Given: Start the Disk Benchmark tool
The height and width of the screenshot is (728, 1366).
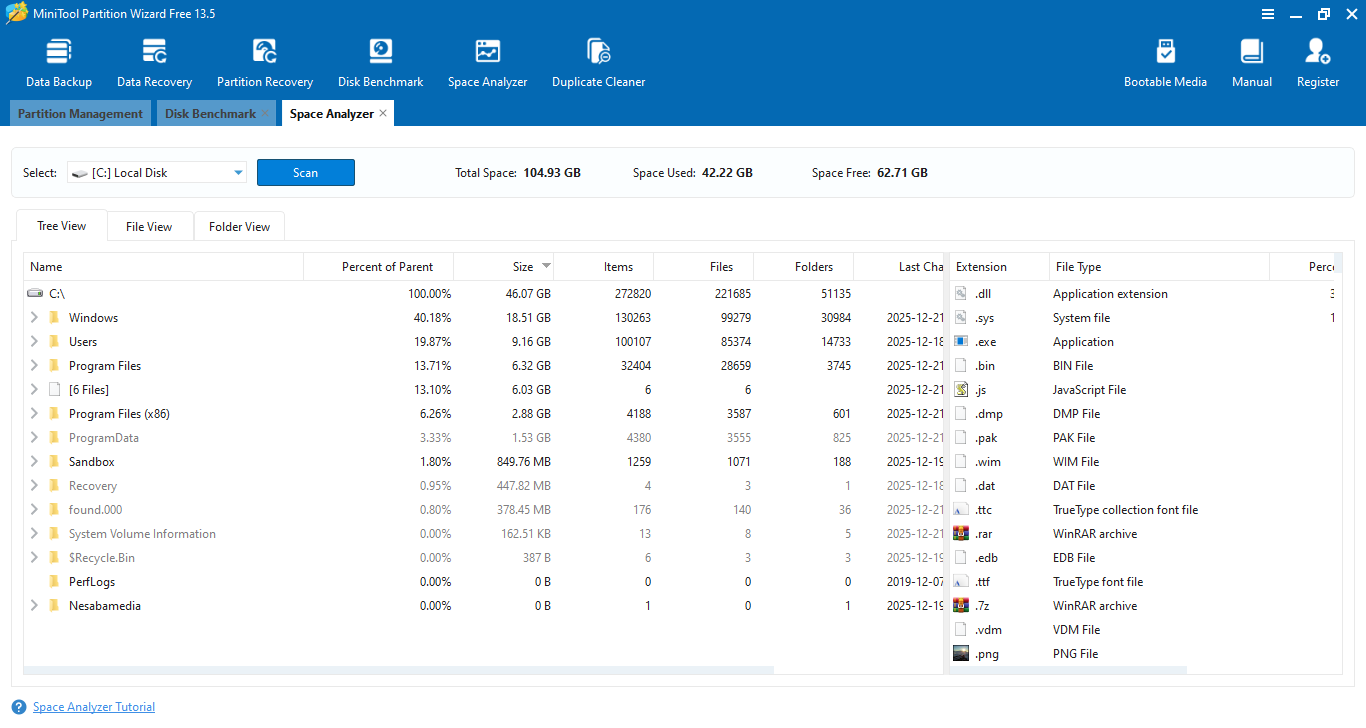Looking at the screenshot, I should coord(380,62).
